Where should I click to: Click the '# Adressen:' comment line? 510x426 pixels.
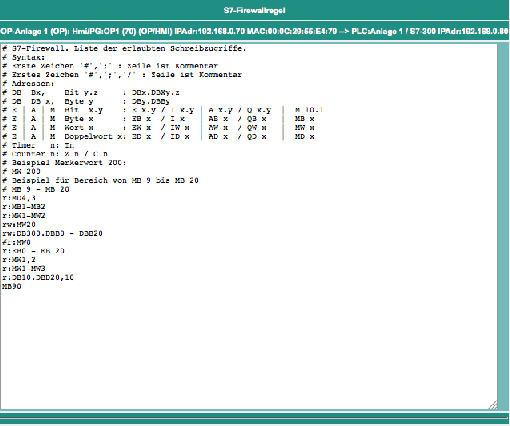pyautogui.click(x=28, y=83)
